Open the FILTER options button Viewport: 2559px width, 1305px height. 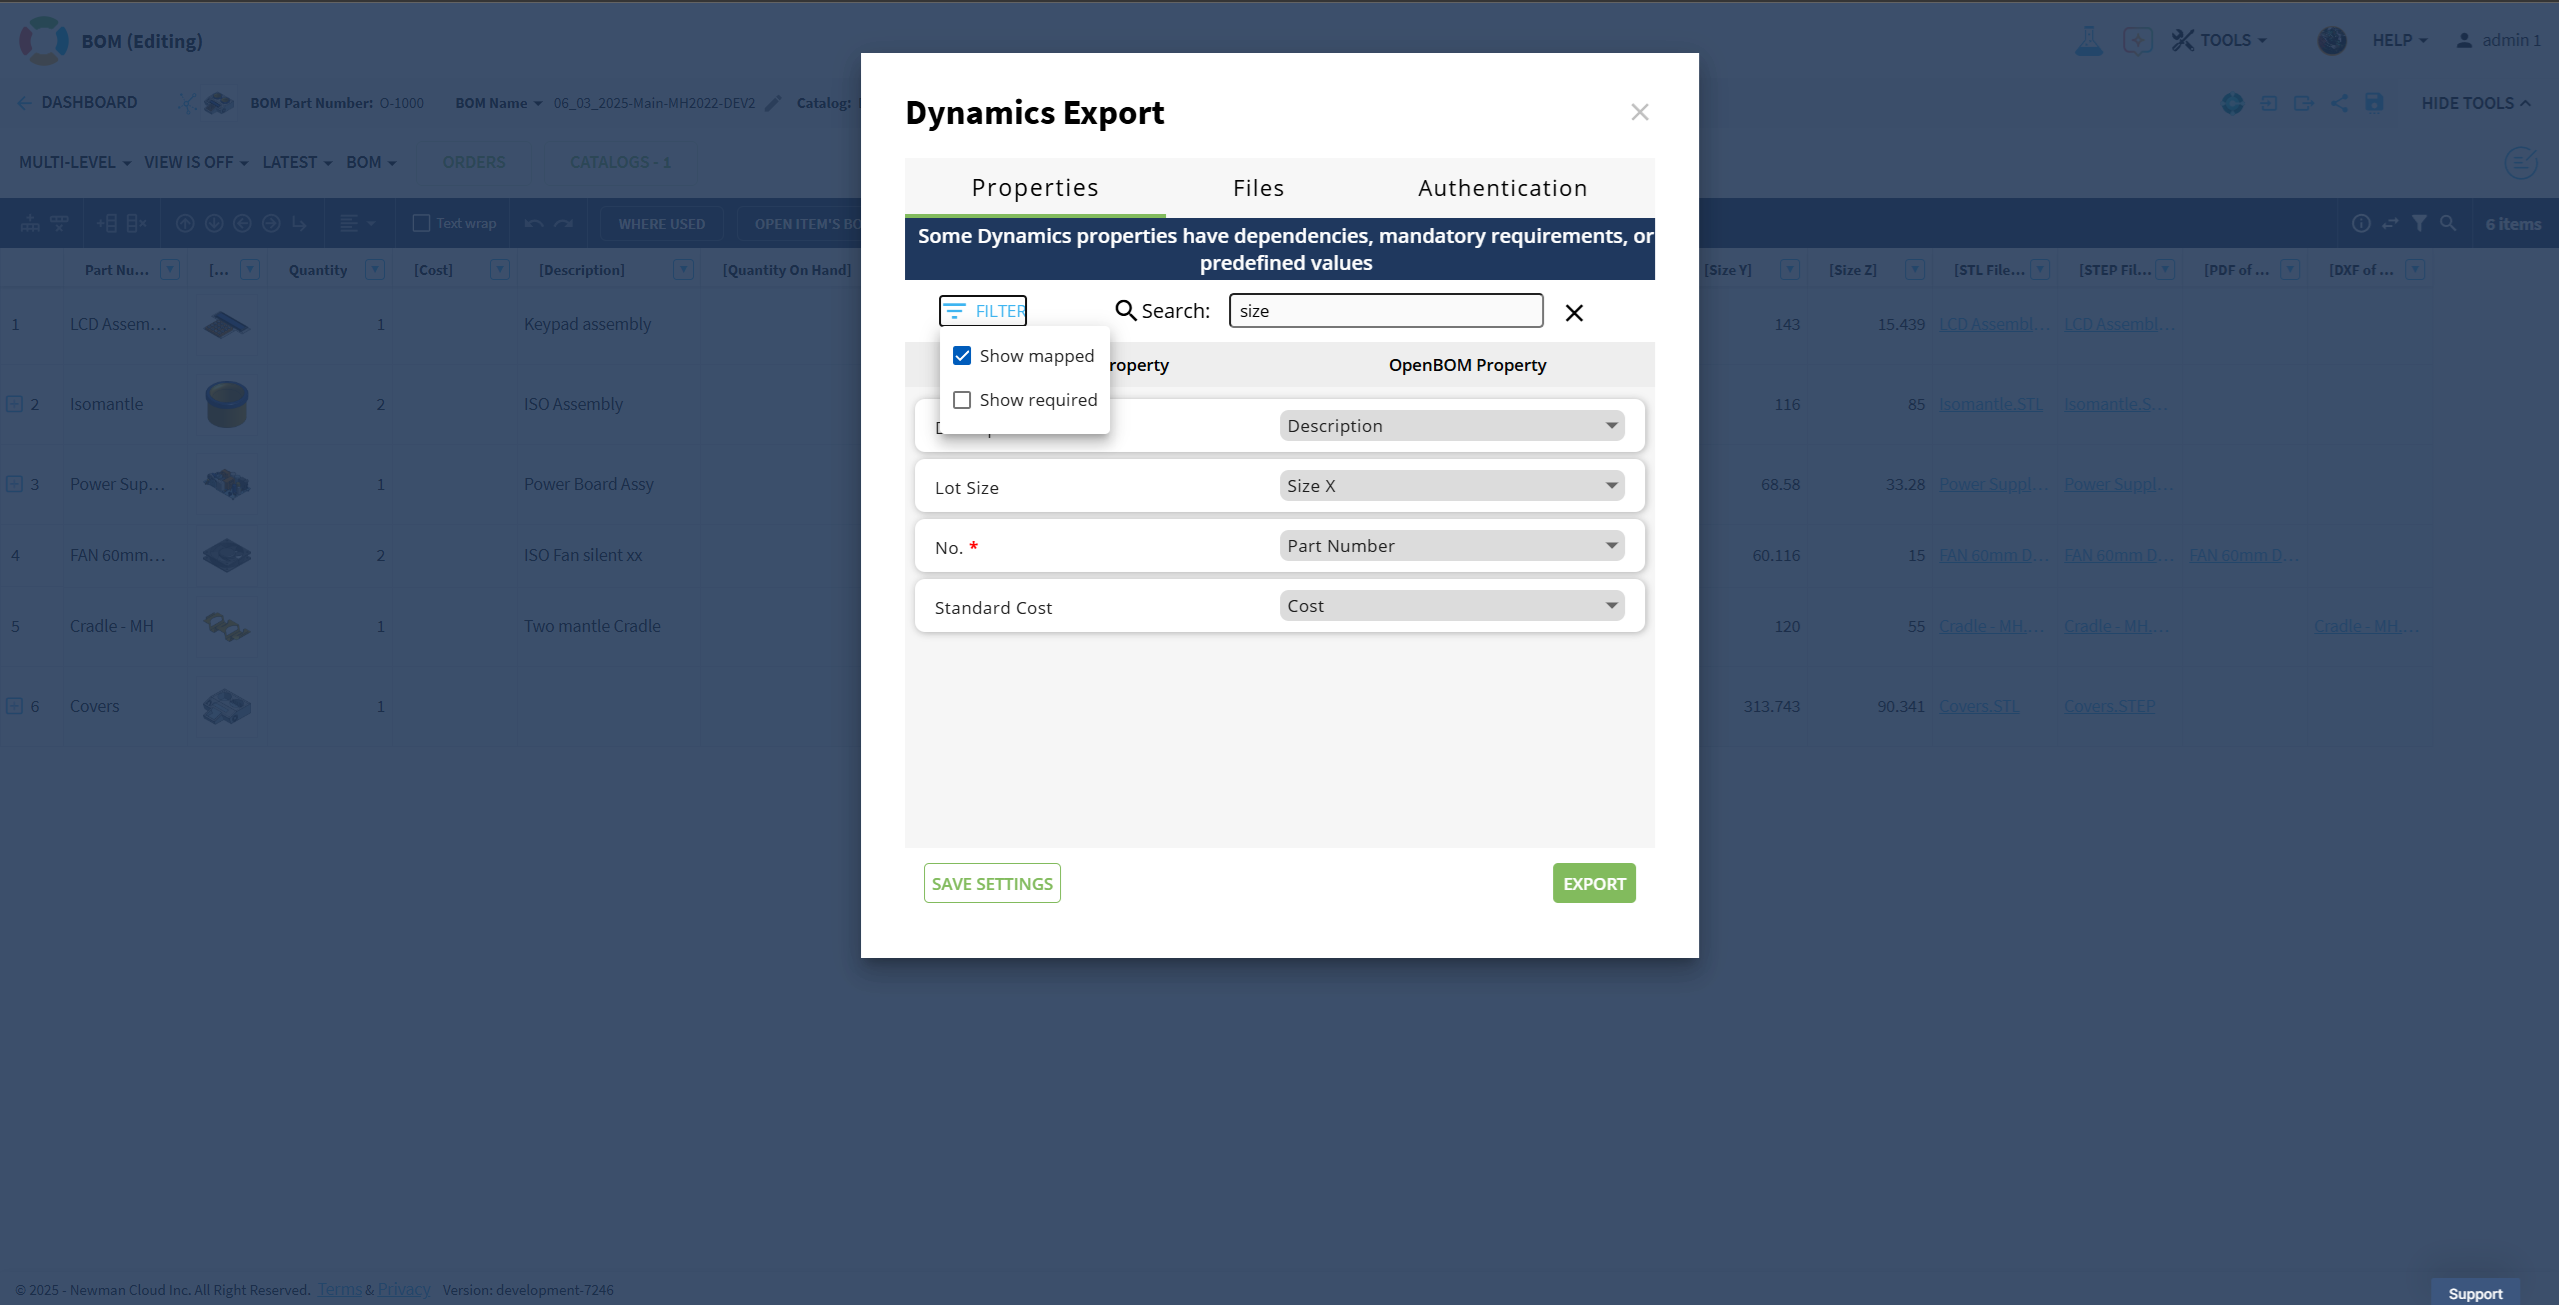point(983,311)
